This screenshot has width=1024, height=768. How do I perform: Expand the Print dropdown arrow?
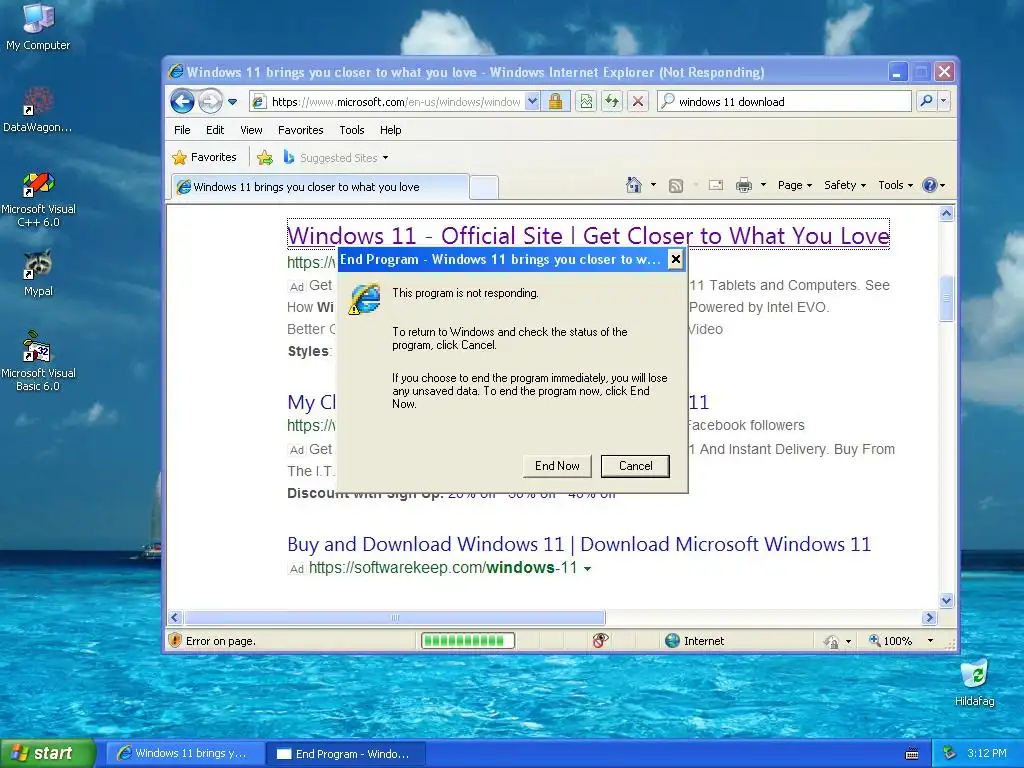click(x=763, y=185)
